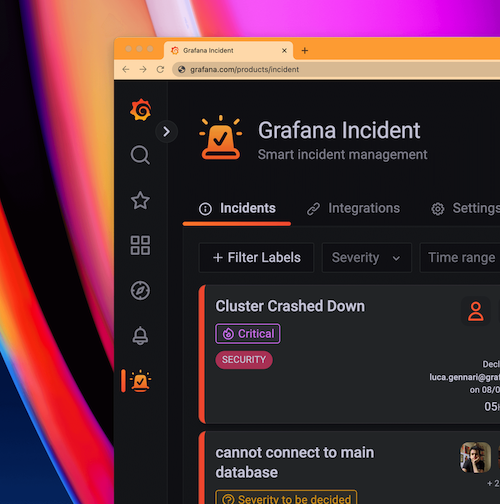Expand the sidebar with chevron arrow

[166, 131]
